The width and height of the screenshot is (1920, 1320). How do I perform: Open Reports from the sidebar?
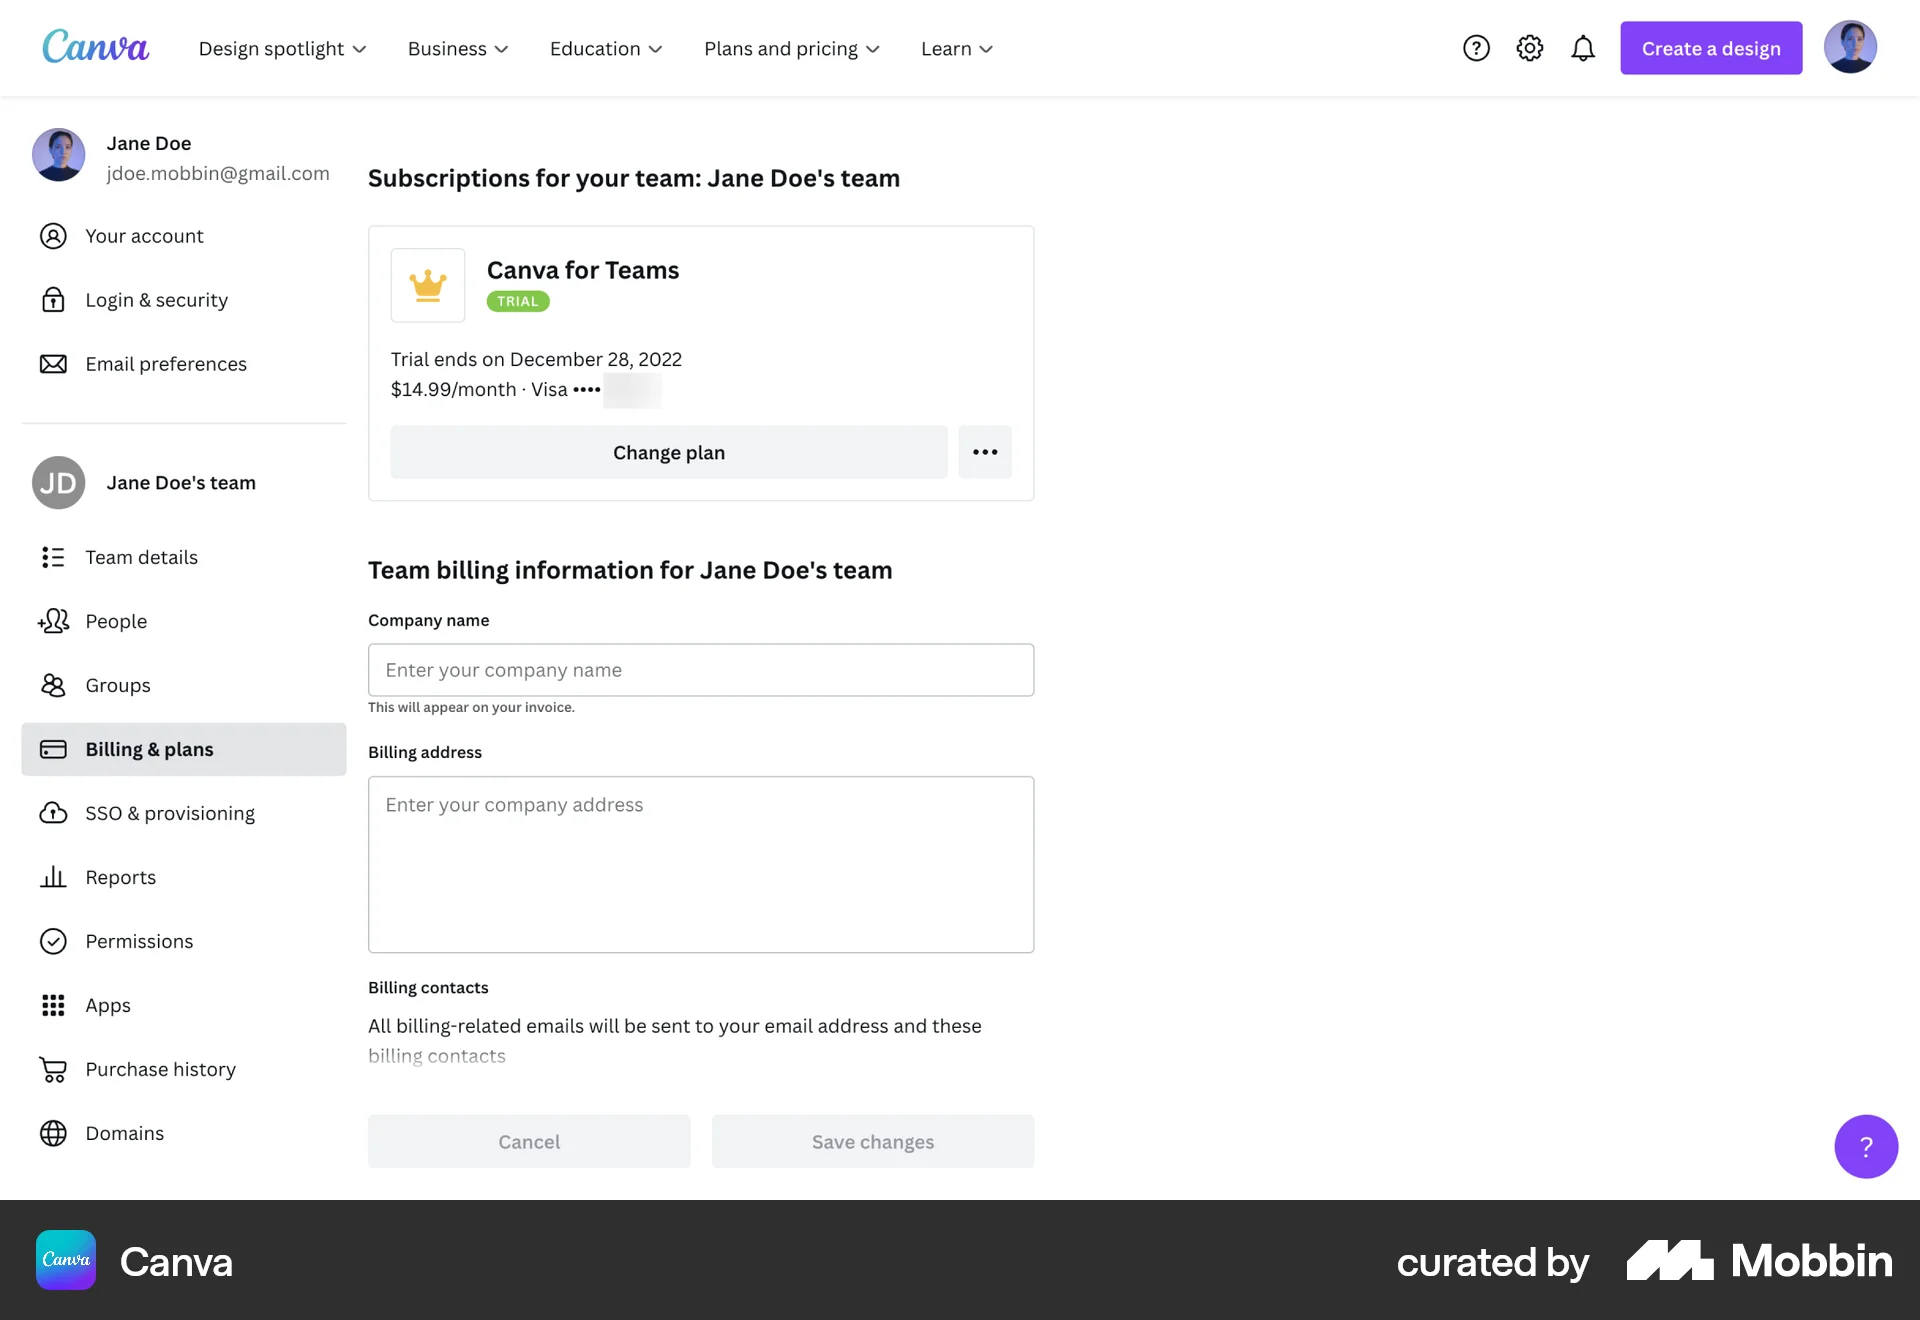[120, 877]
